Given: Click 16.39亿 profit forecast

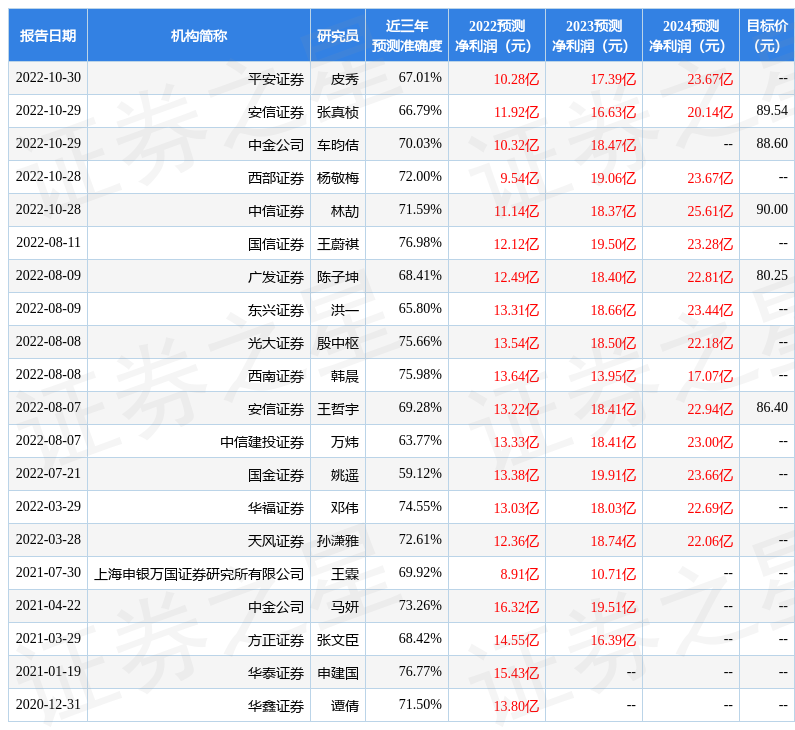Looking at the screenshot, I should tap(613, 640).
